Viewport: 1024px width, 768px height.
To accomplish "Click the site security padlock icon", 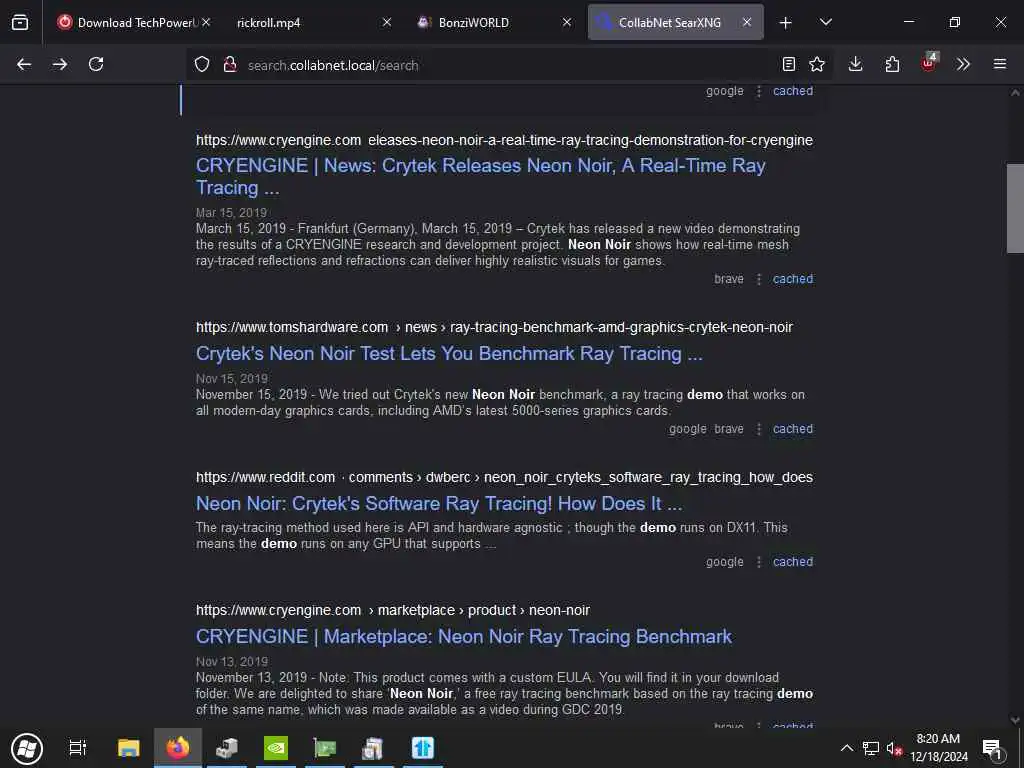I will point(229,64).
